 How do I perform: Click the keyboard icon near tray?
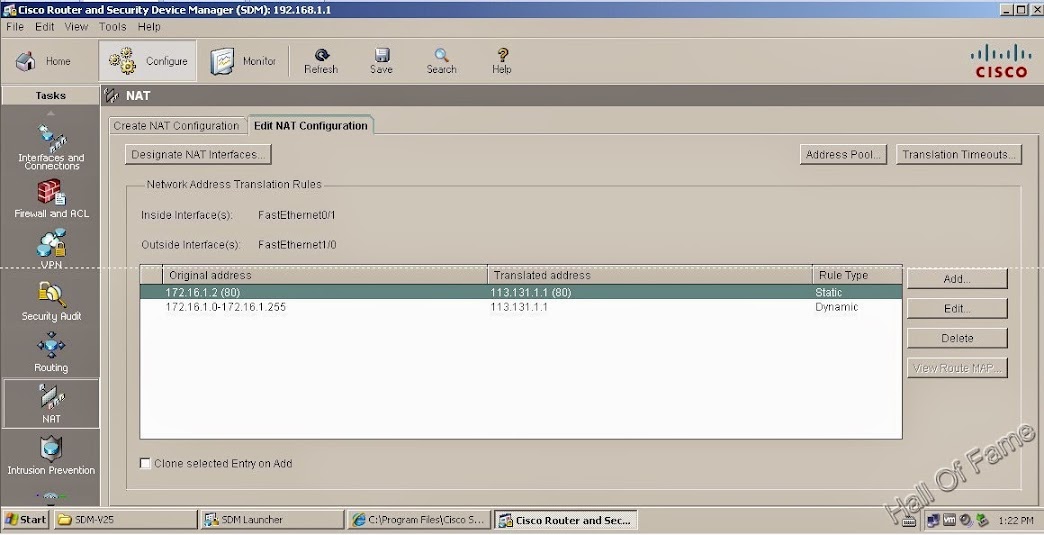pos(909,522)
